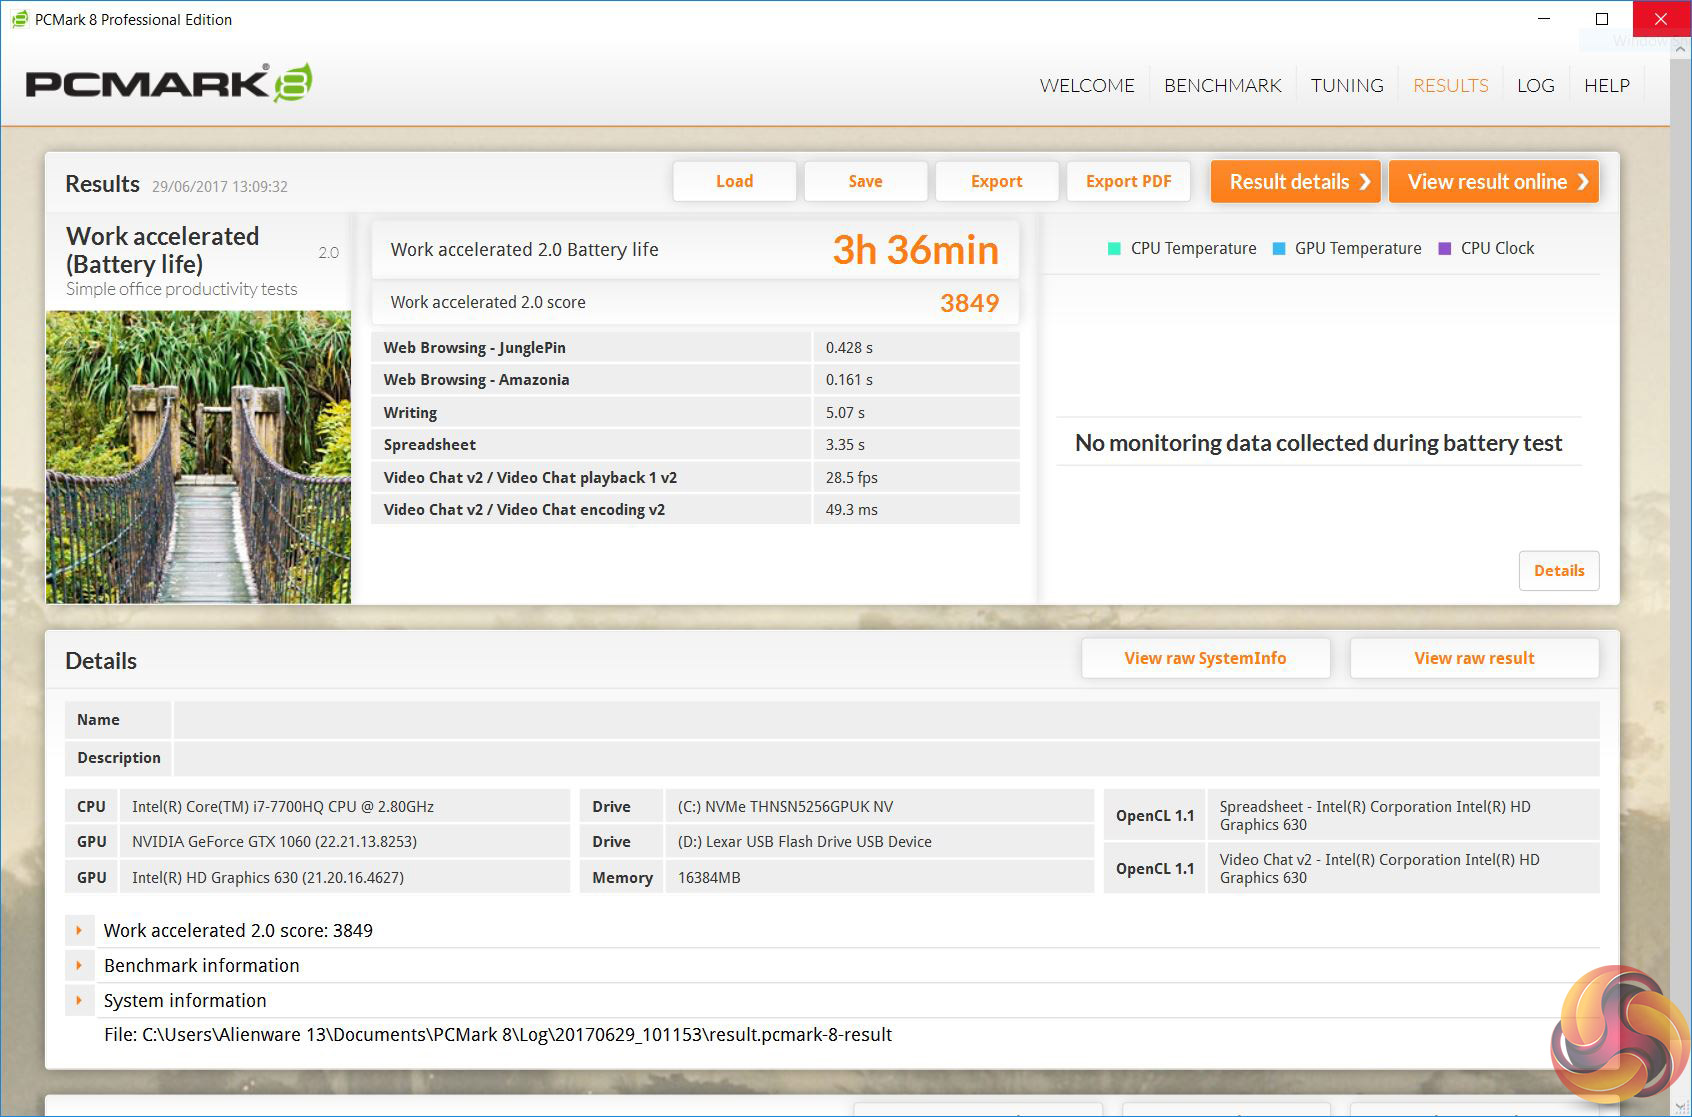The width and height of the screenshot is (1692, 1117).
Task: Close the PCMark 8 window
Action: [1661, 19]
